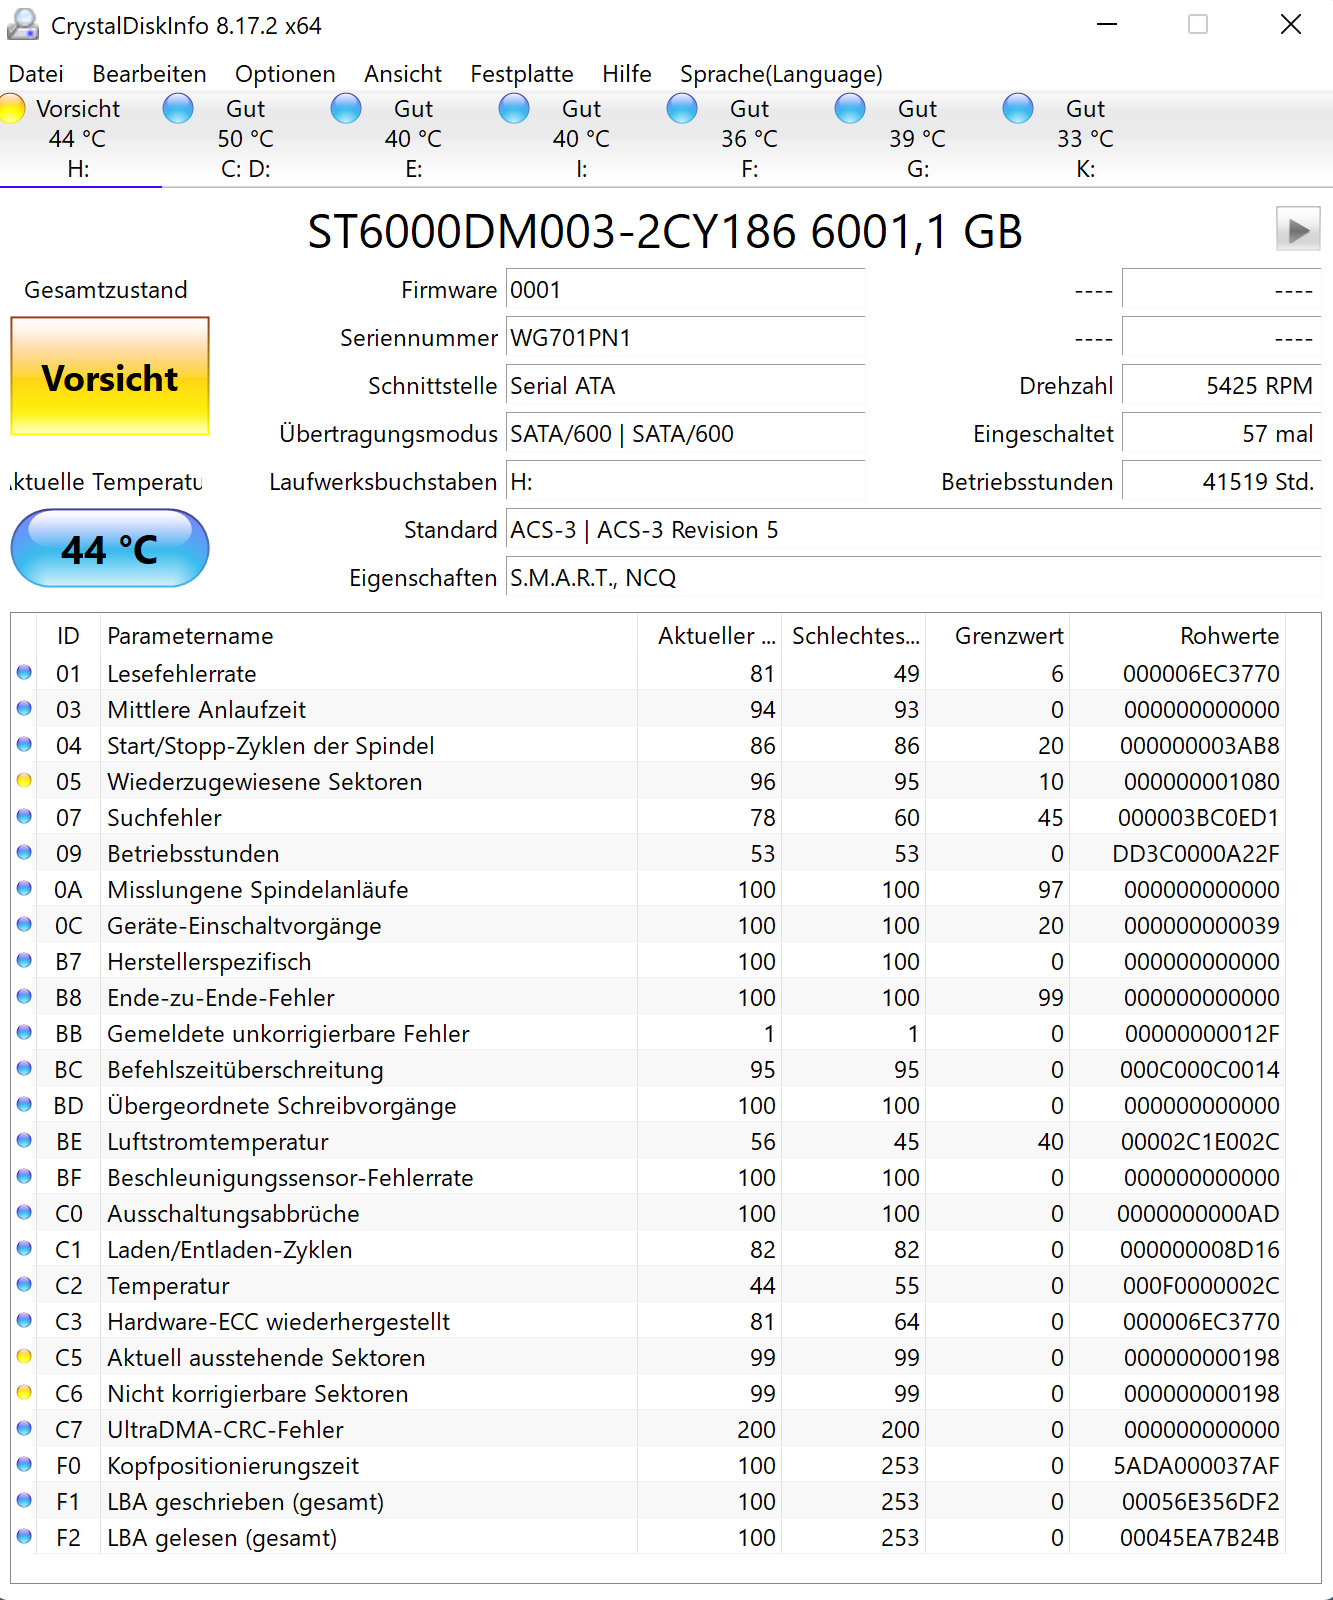Select the G: drive status orb
Viewport: 1333px width, 1600px height.
click(x=850, y=108)
